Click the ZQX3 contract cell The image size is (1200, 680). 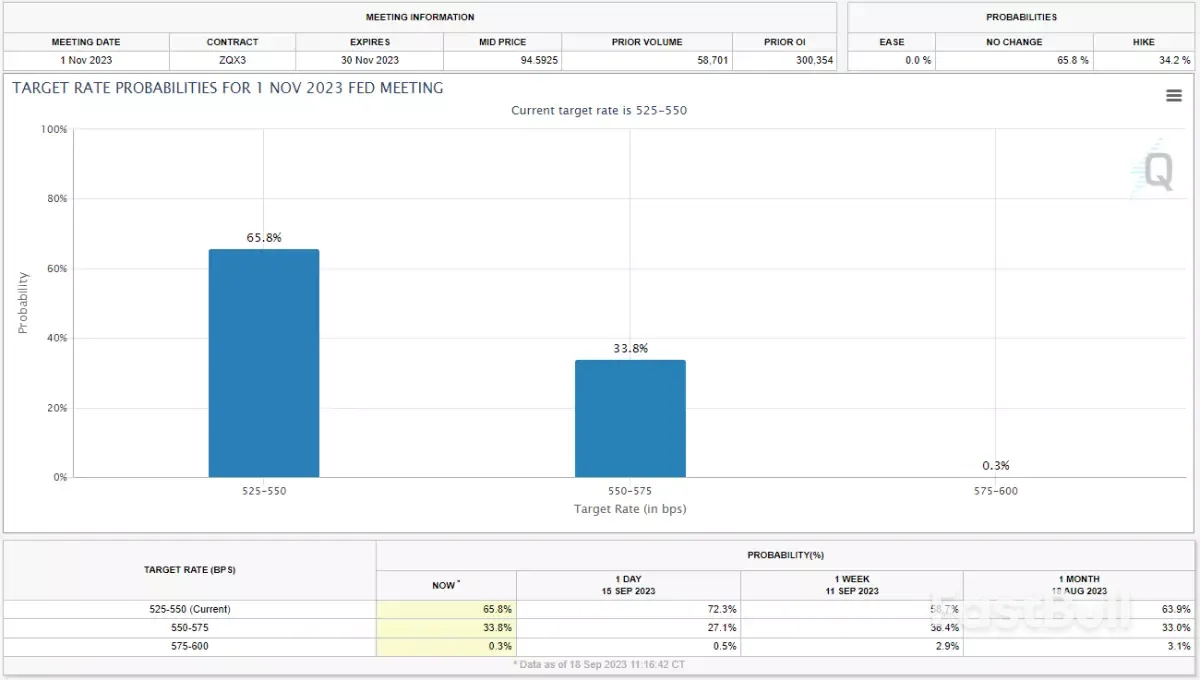point(232,60)
